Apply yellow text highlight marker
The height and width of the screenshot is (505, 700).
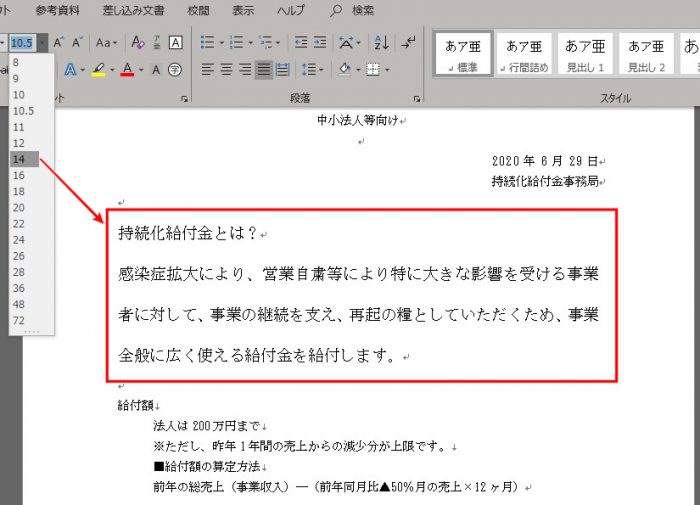99,70
